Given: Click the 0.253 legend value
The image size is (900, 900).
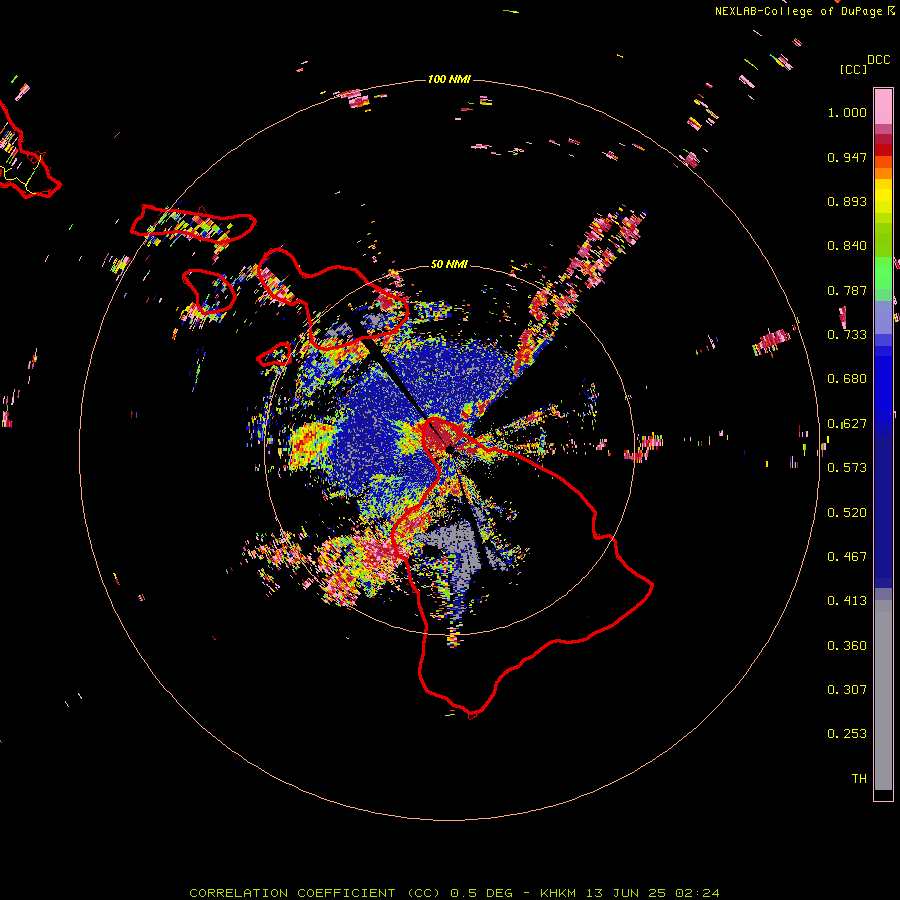Looking at the screenshot, I should pos(847,734).
